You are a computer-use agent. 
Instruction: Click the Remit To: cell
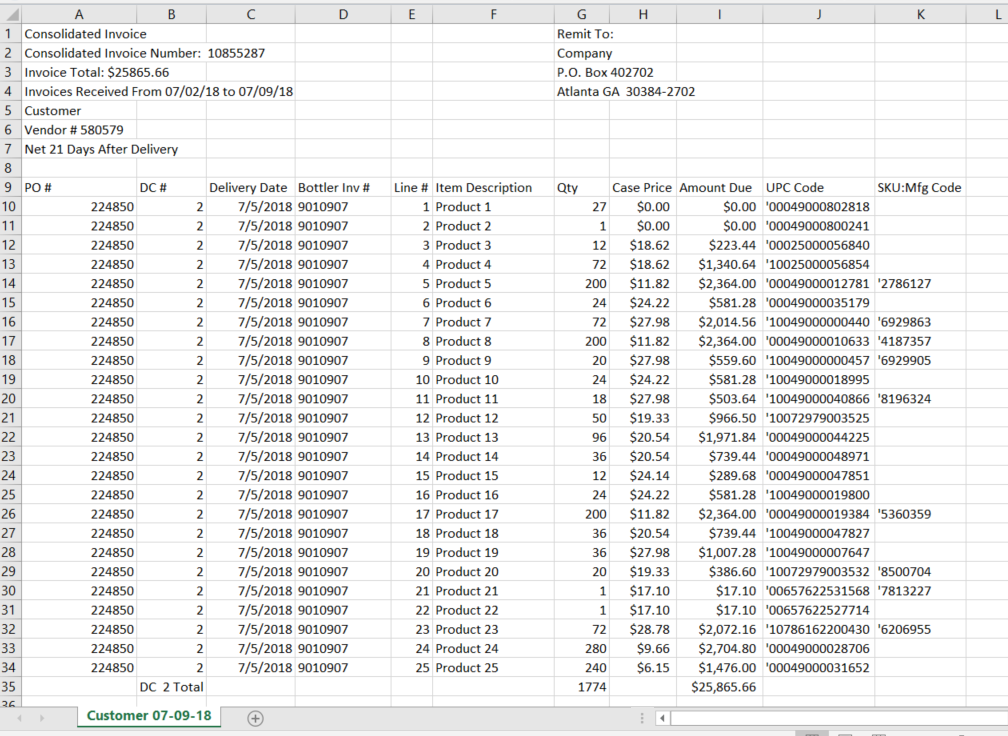(x=581, y=33)
